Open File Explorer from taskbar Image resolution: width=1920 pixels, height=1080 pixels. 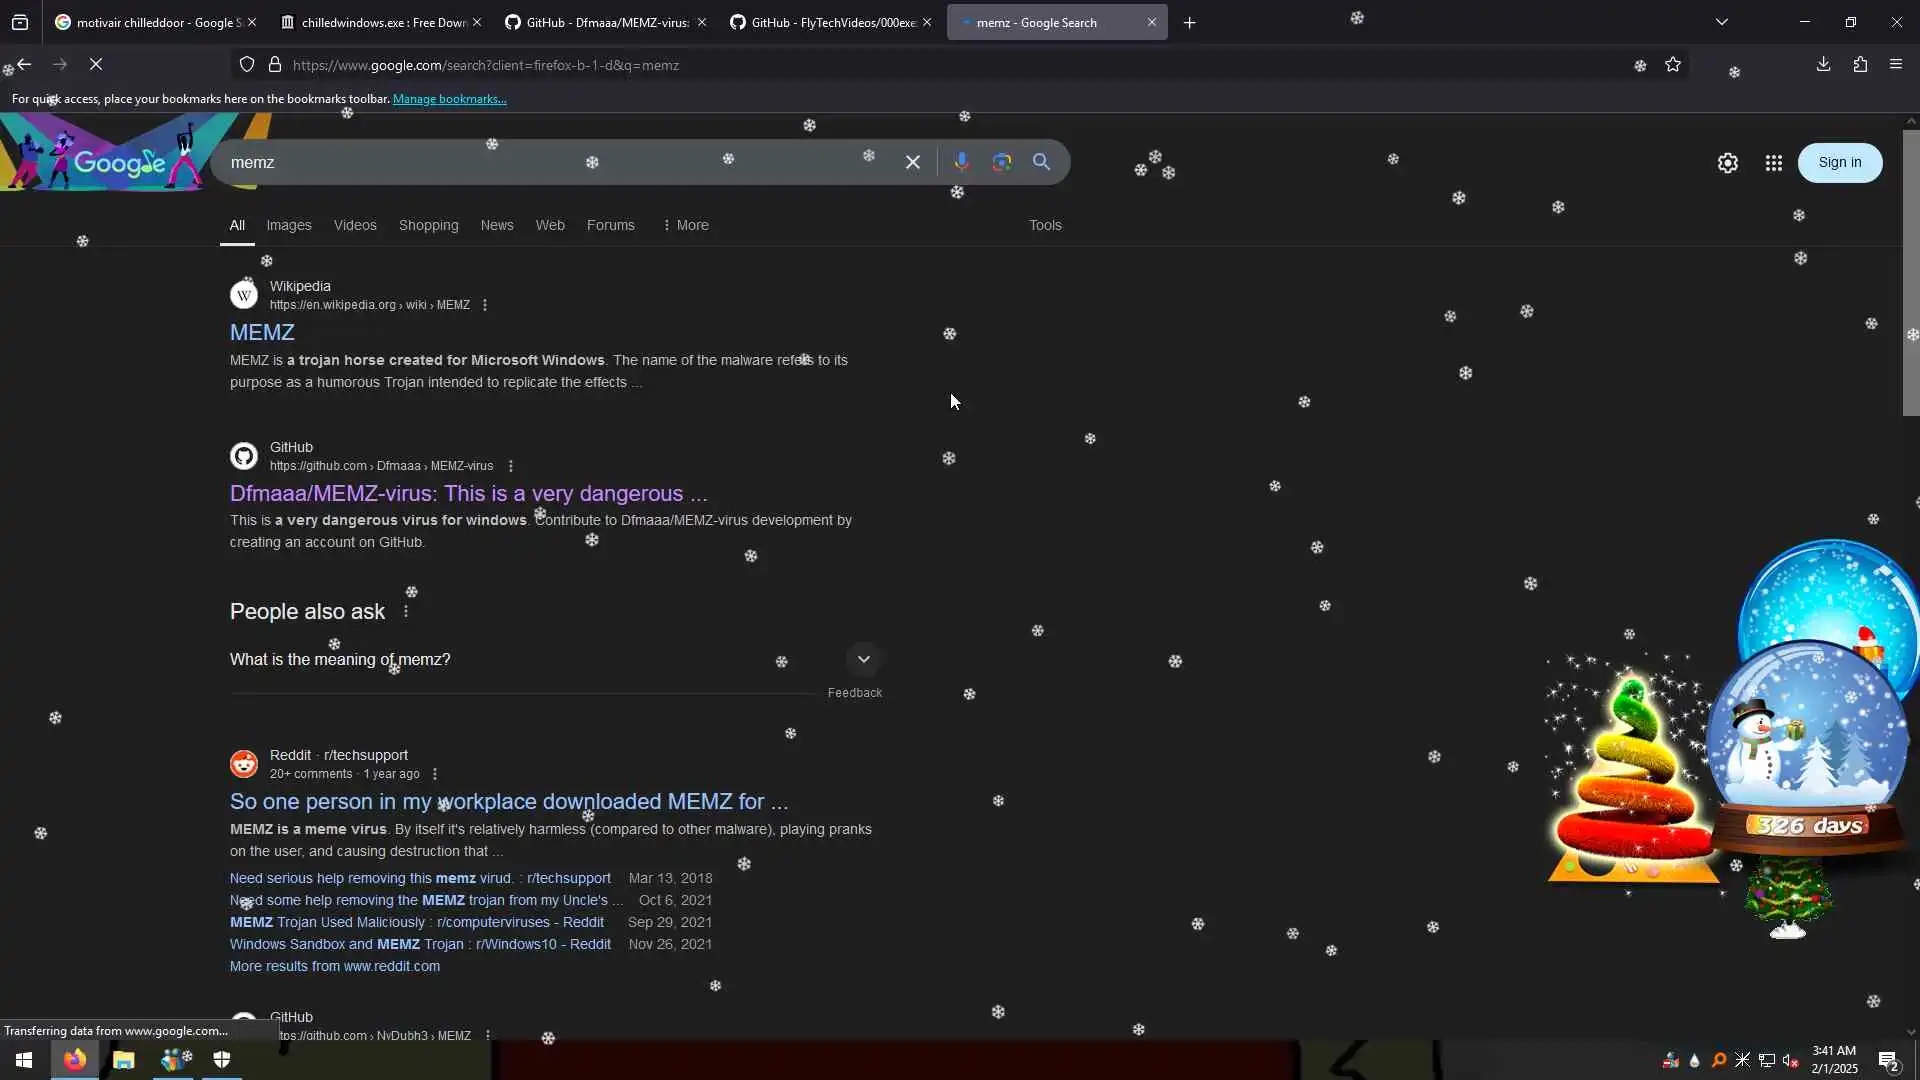pyautogui.click(x=124, y=1060)
